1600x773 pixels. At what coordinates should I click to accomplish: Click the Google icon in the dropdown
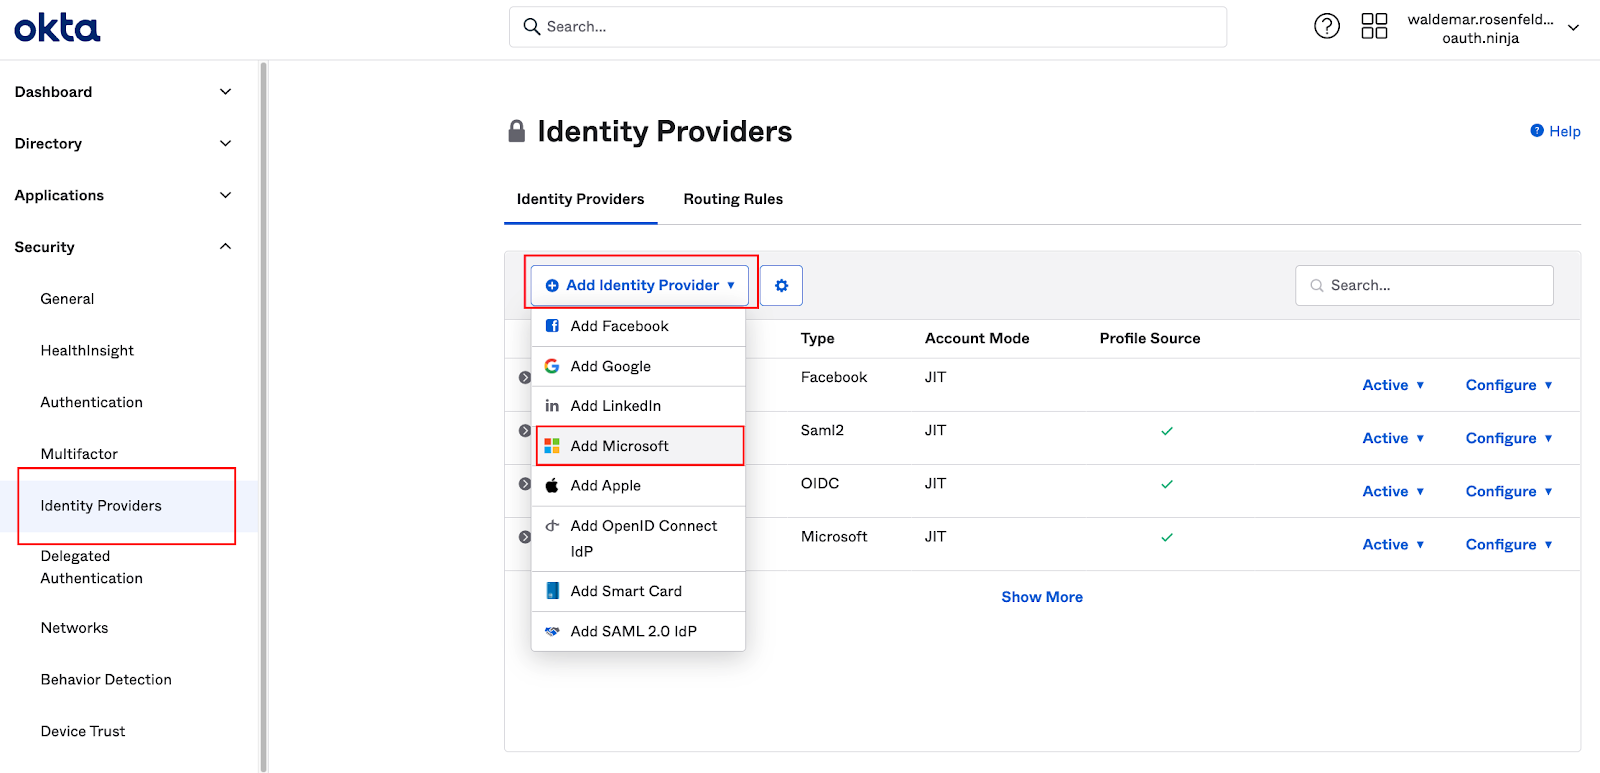pyautogui.click(x=552, y=366)
